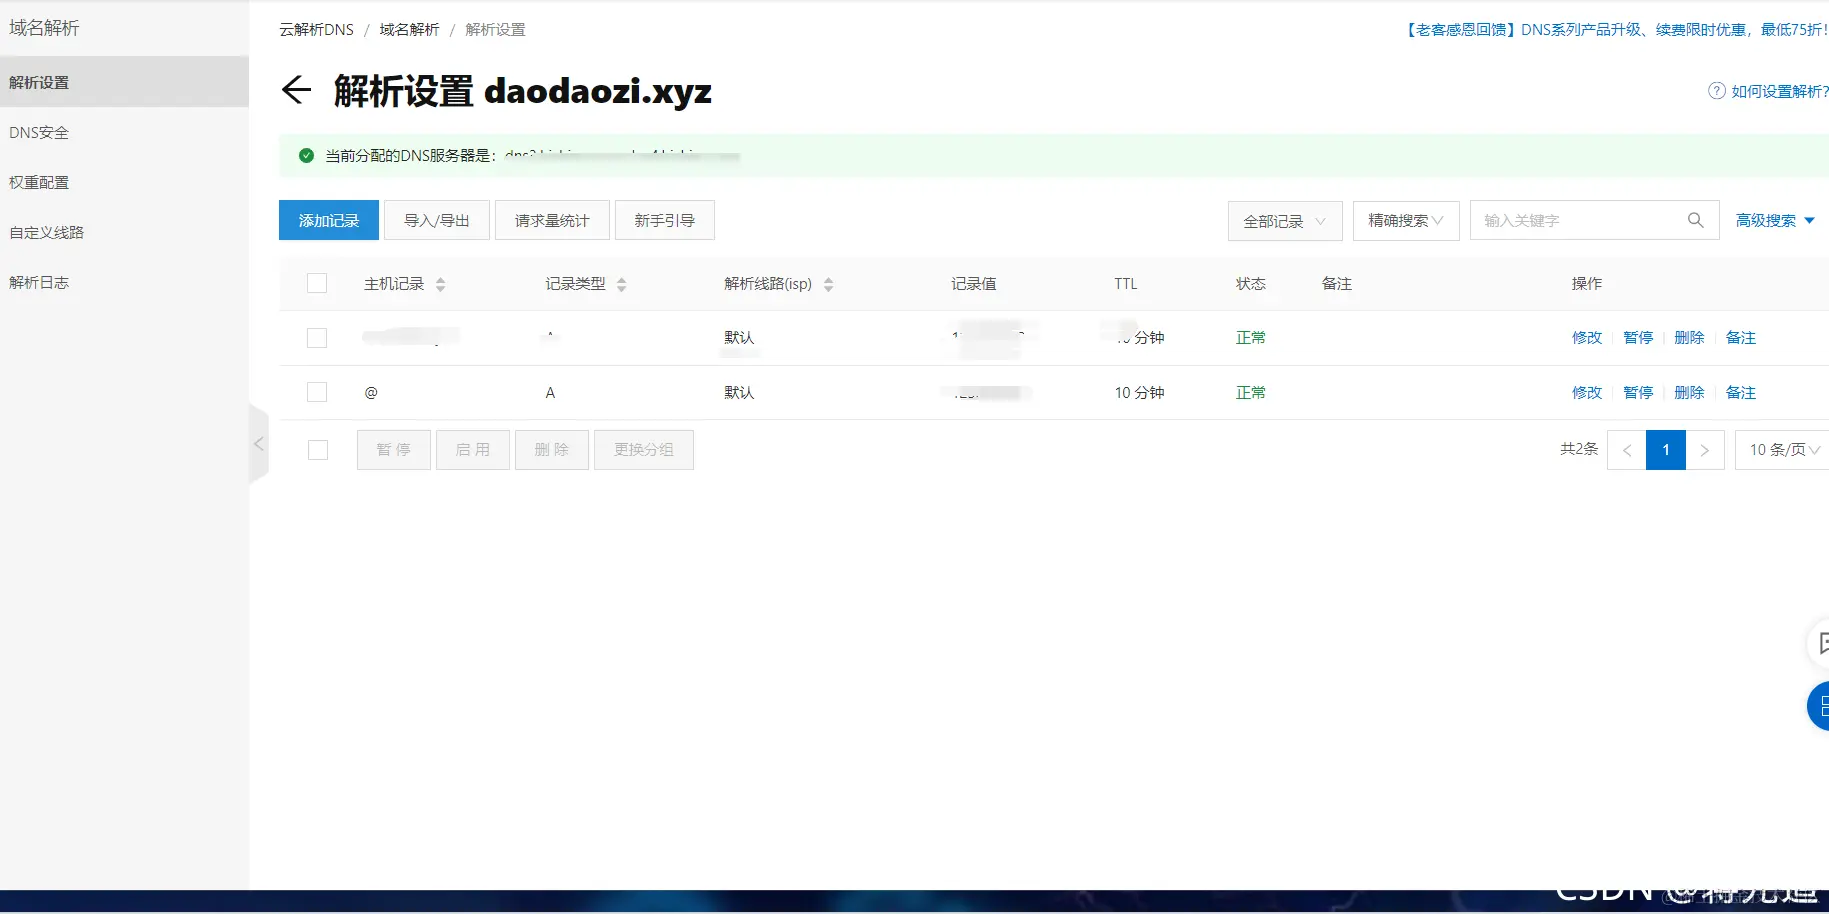The width and height of the screenshot is (1829, 914).
Task: Click the 新手引导 button
Action: click(x=664, y=220)
